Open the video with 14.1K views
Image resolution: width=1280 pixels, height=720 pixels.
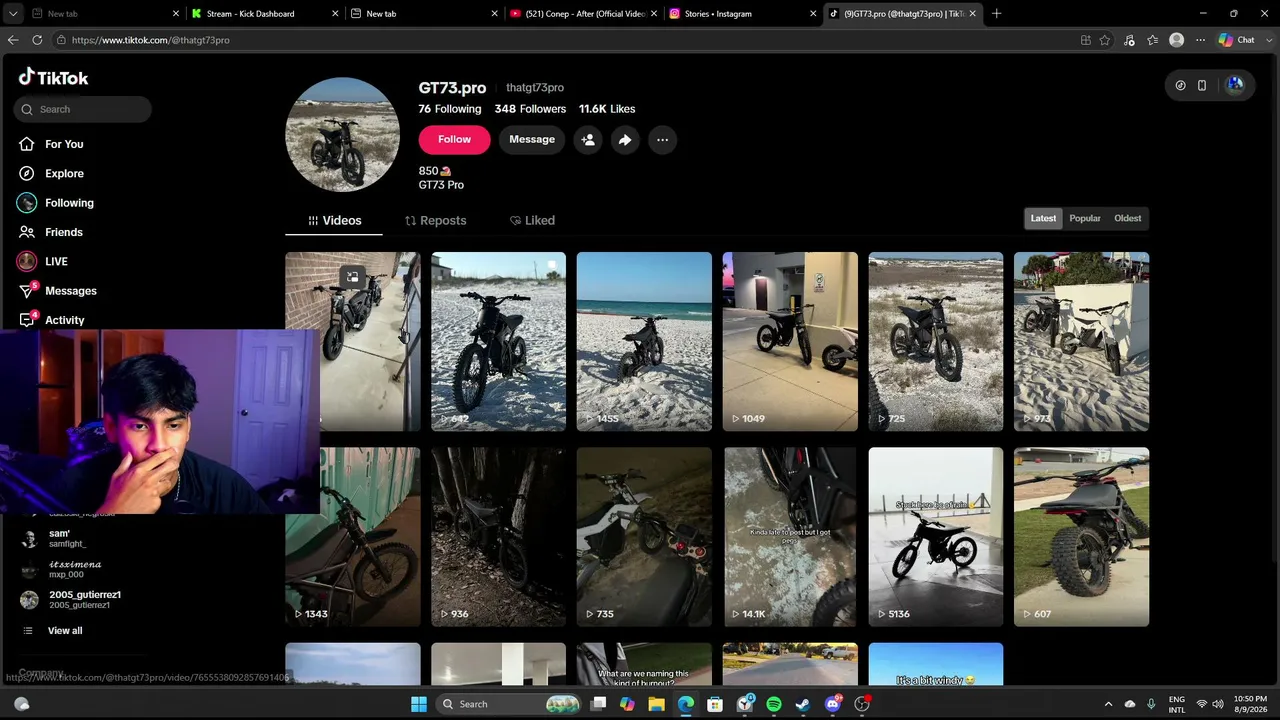click(x=790, y=537)
